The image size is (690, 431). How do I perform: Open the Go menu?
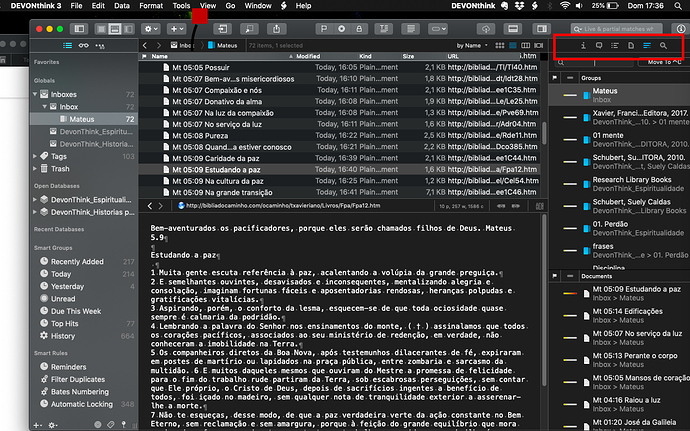[x=230, y=6]
